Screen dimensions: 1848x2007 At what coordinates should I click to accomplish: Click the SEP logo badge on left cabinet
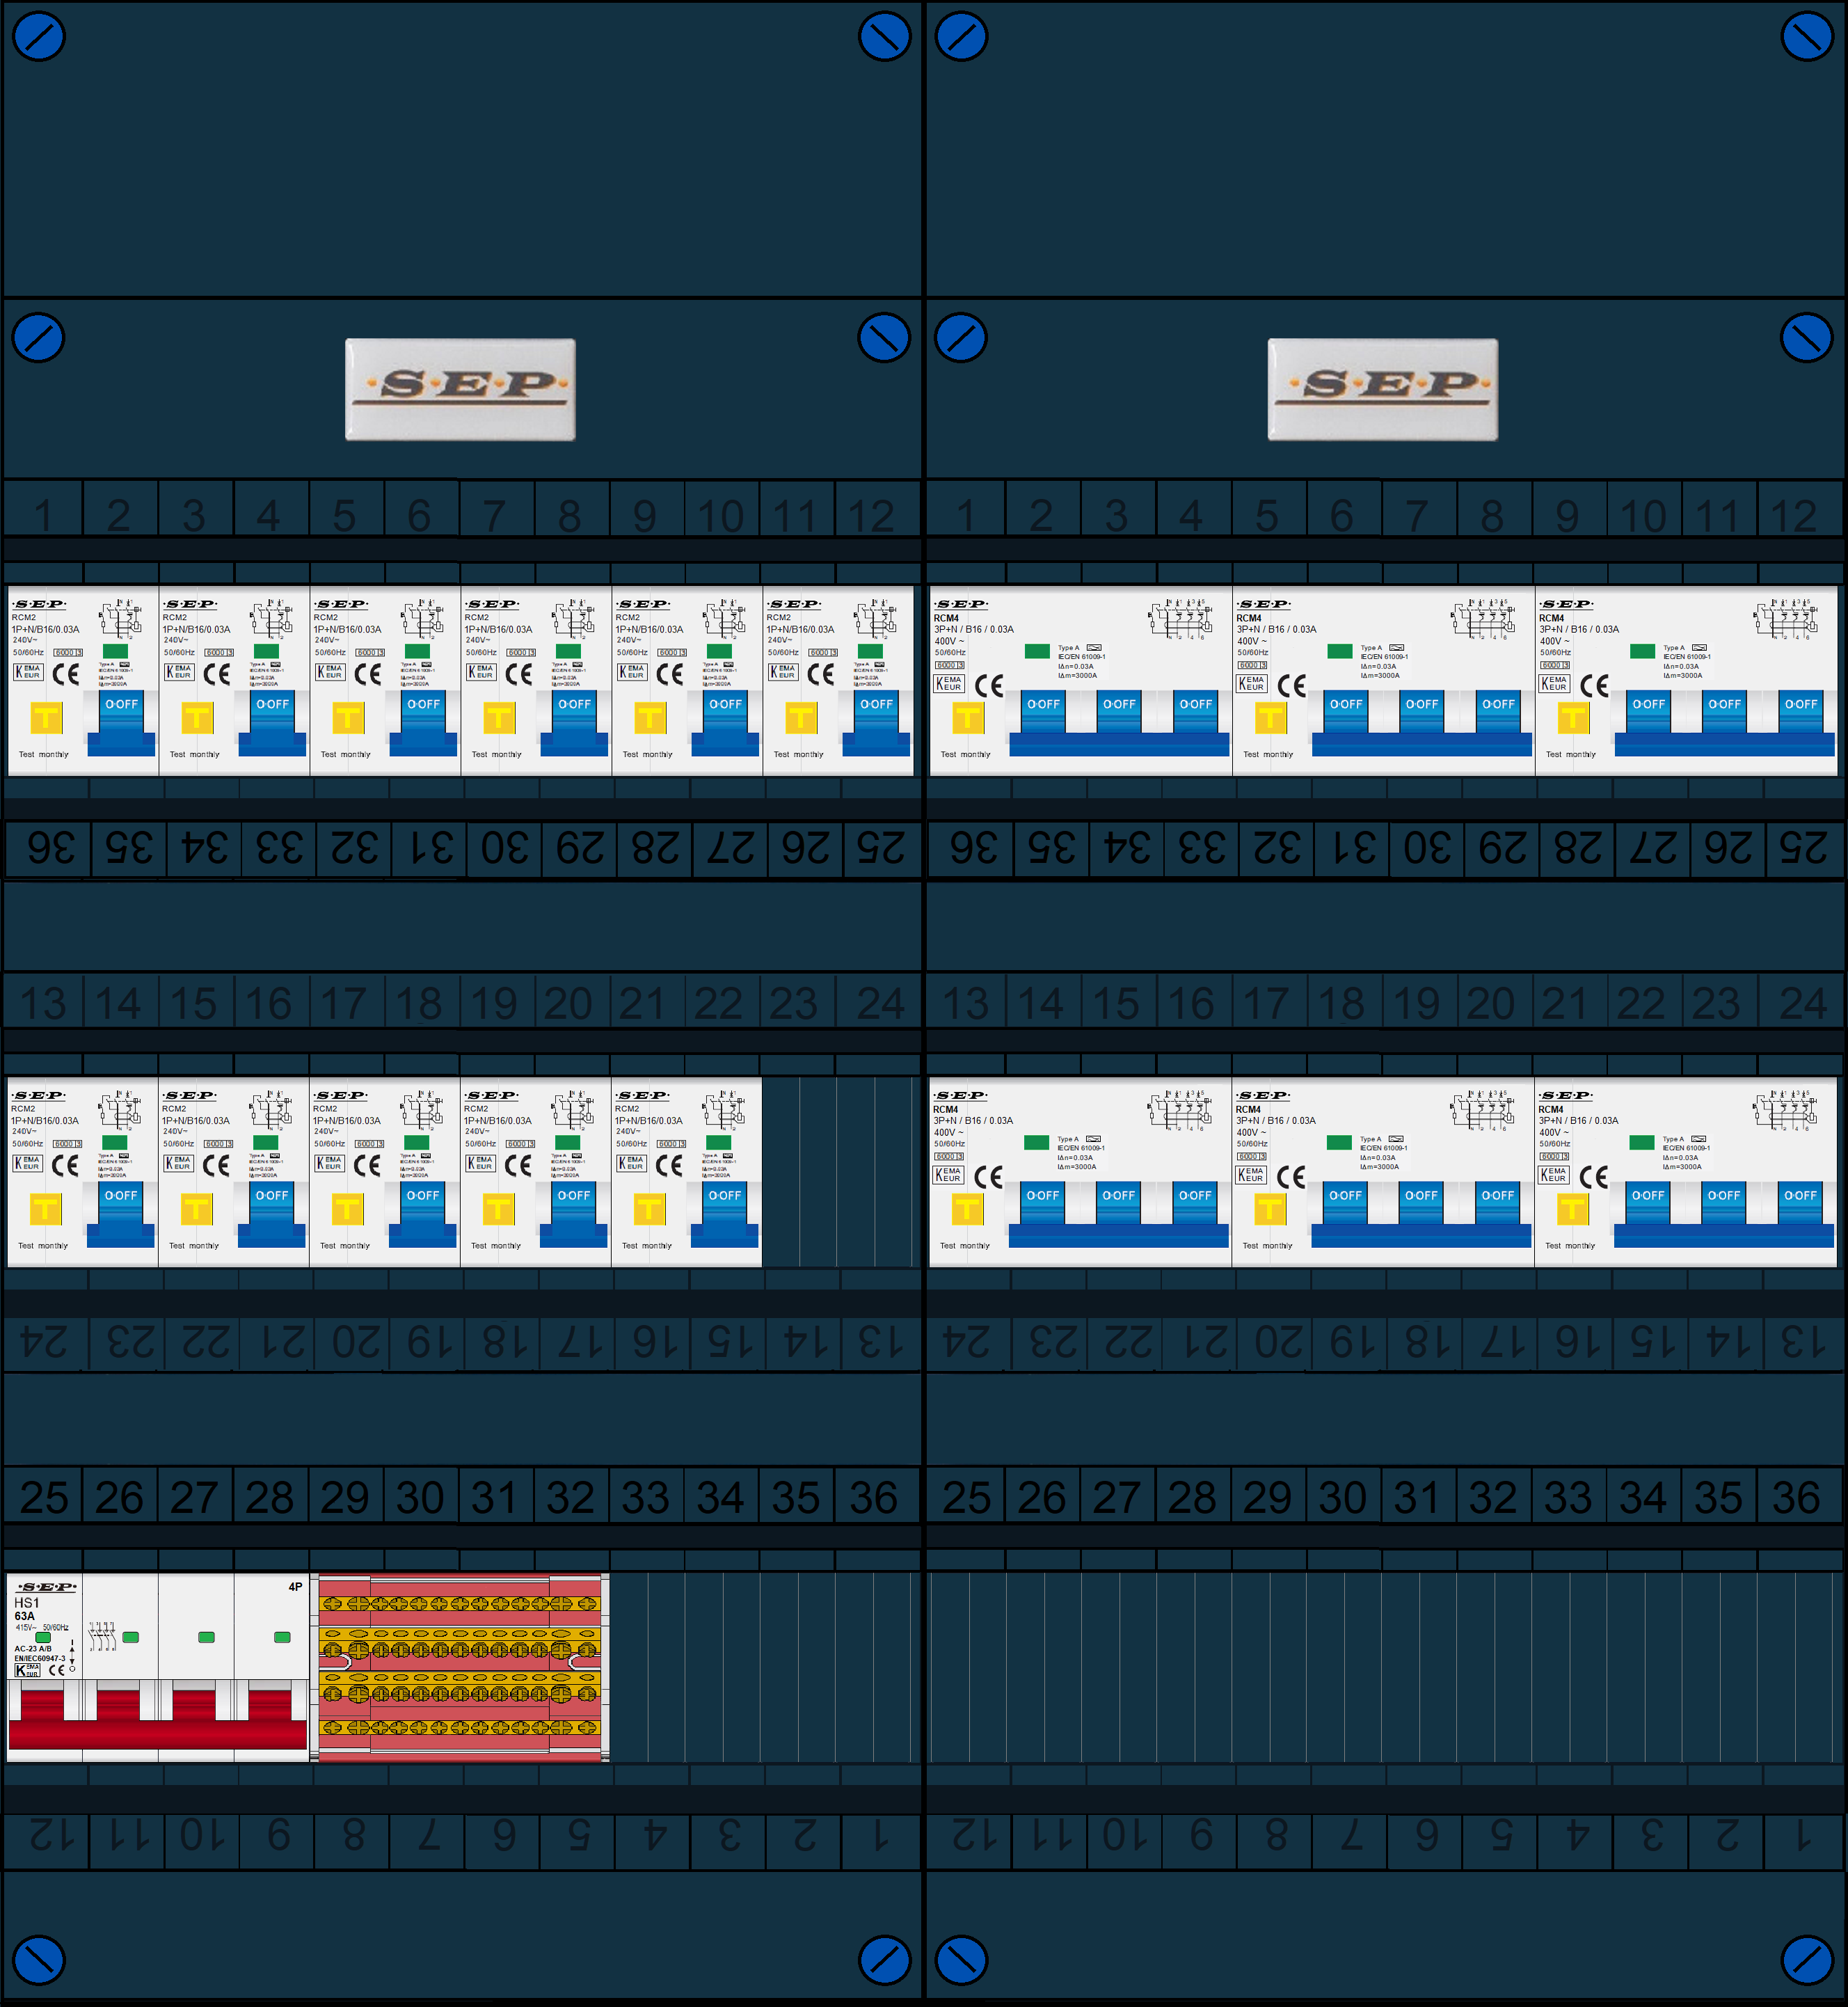[460, 389]
